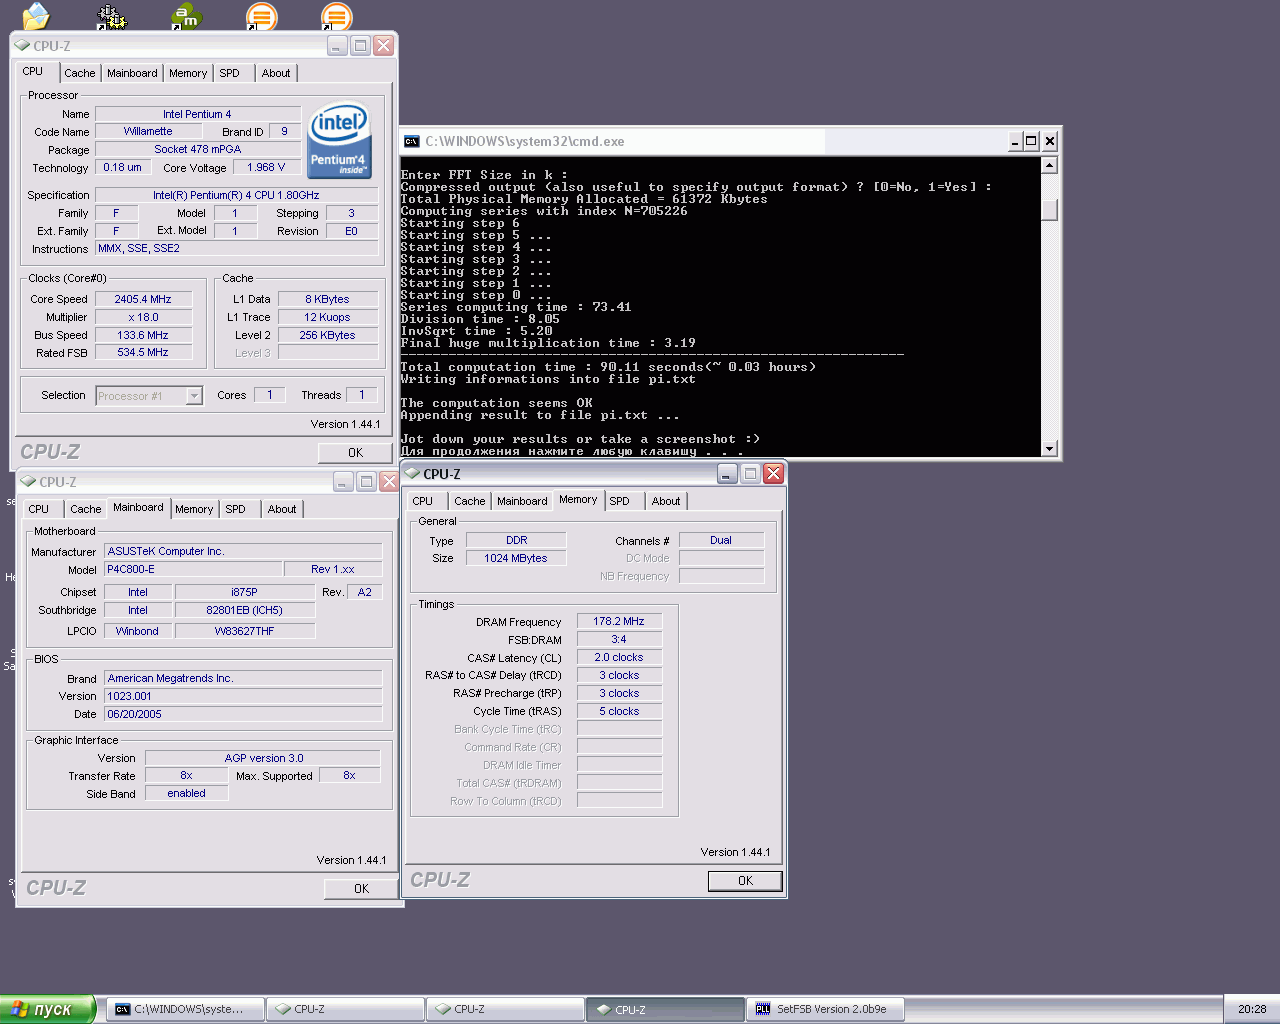Click the BIOS Date field 06/20/2005
Image resolution: width=1280 pixels, height=1024 pixels.
point(243,714)
